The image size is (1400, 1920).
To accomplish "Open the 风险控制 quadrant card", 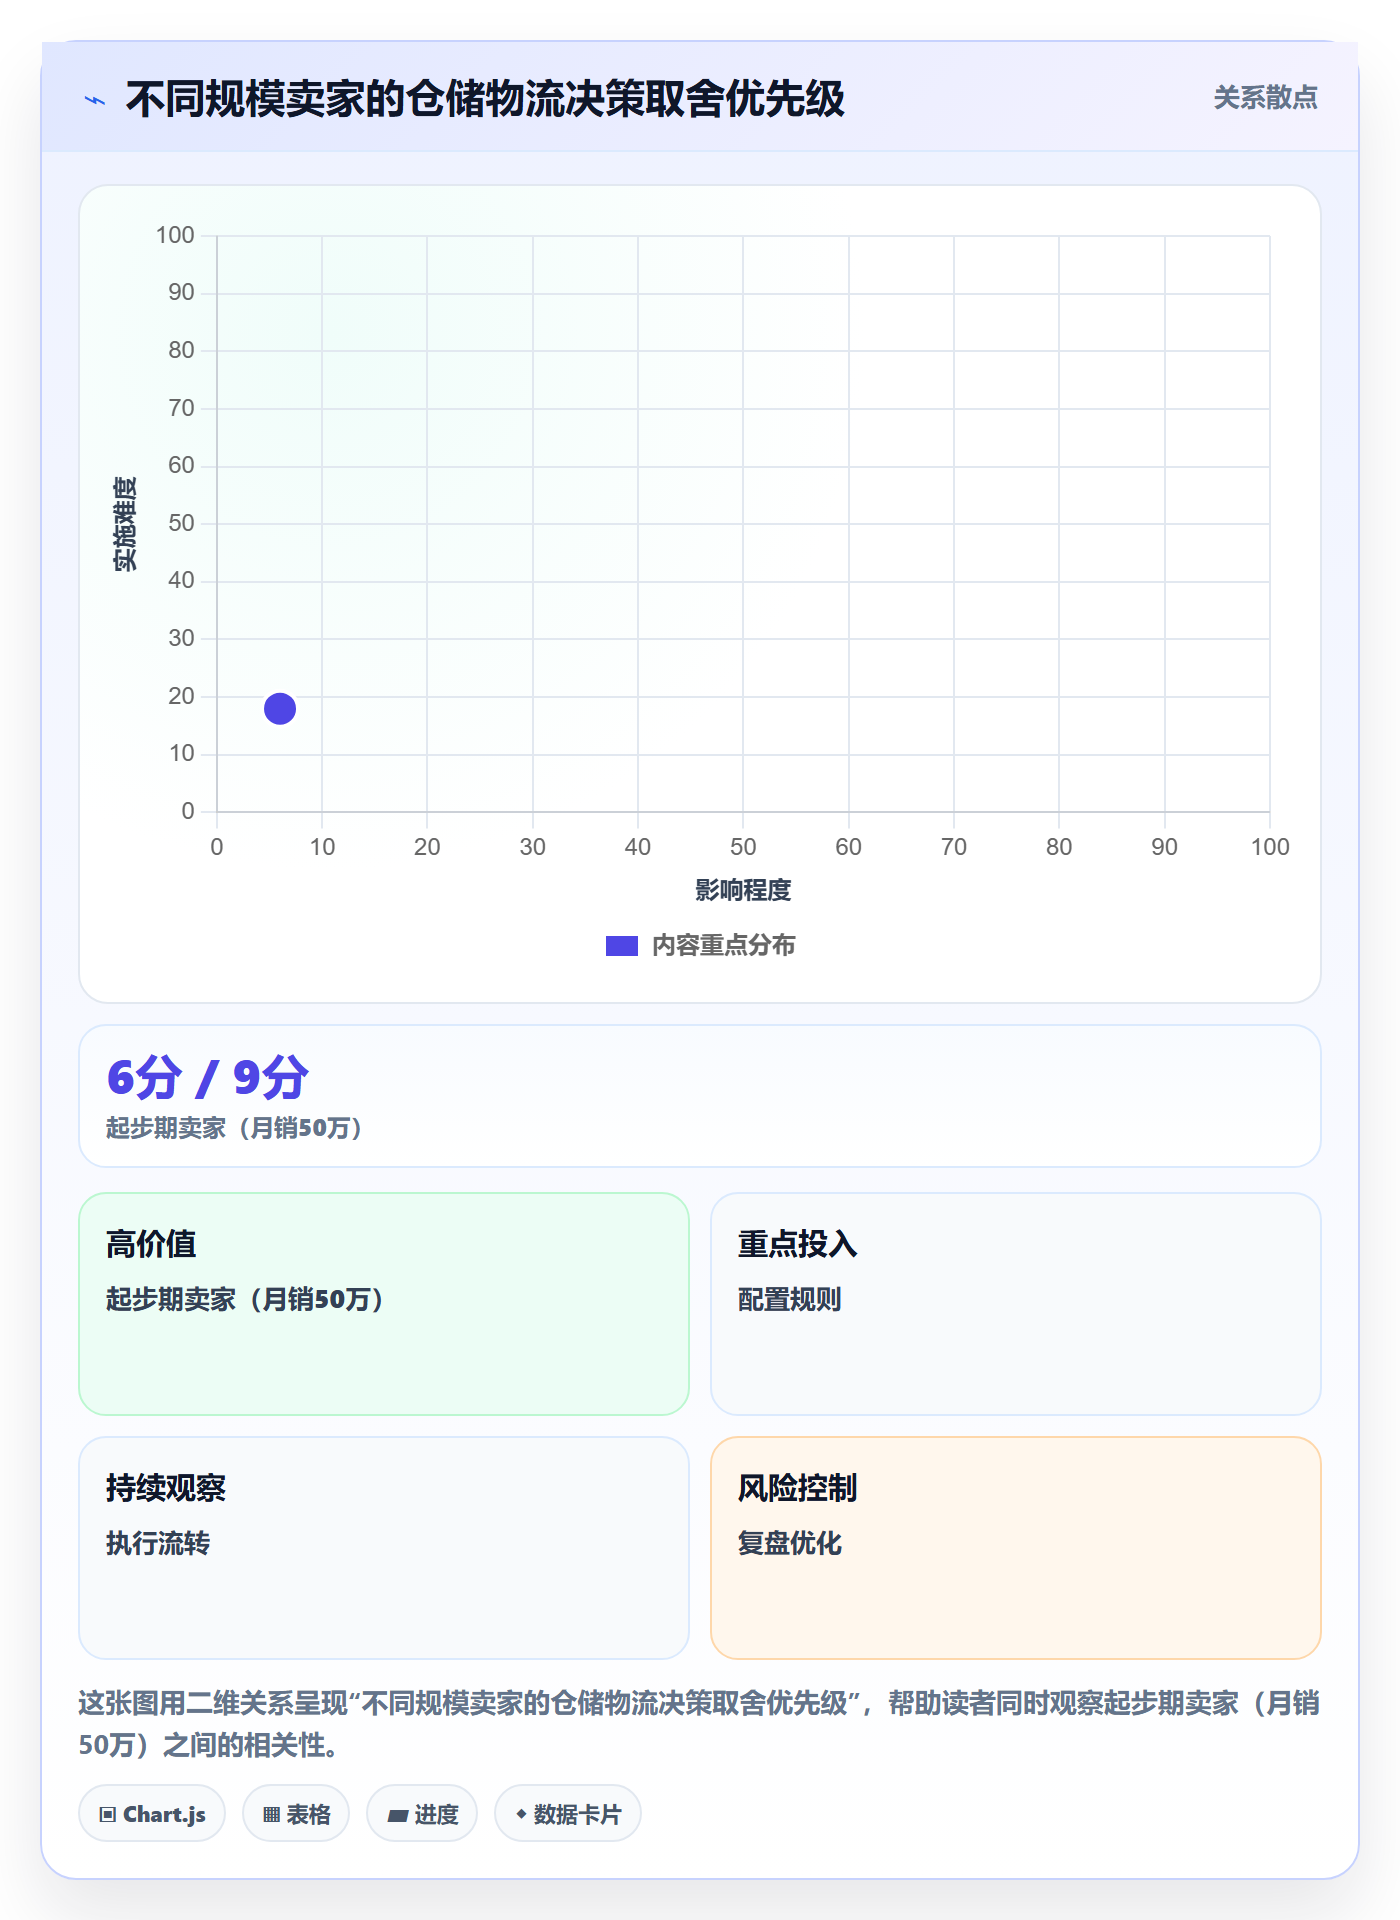I will pyautogui.click(x=1015, y=1547).
